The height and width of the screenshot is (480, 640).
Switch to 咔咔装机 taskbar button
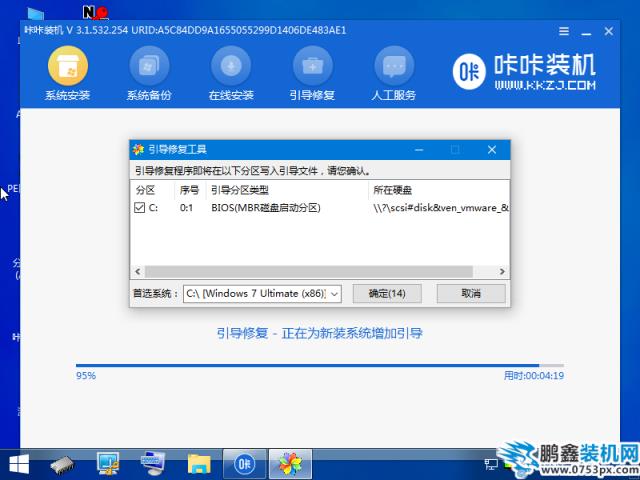click(x=244, y=464)
